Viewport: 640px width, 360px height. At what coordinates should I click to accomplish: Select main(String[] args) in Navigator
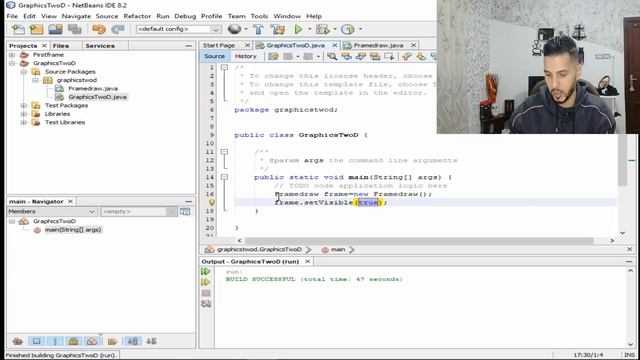point(73,230)
